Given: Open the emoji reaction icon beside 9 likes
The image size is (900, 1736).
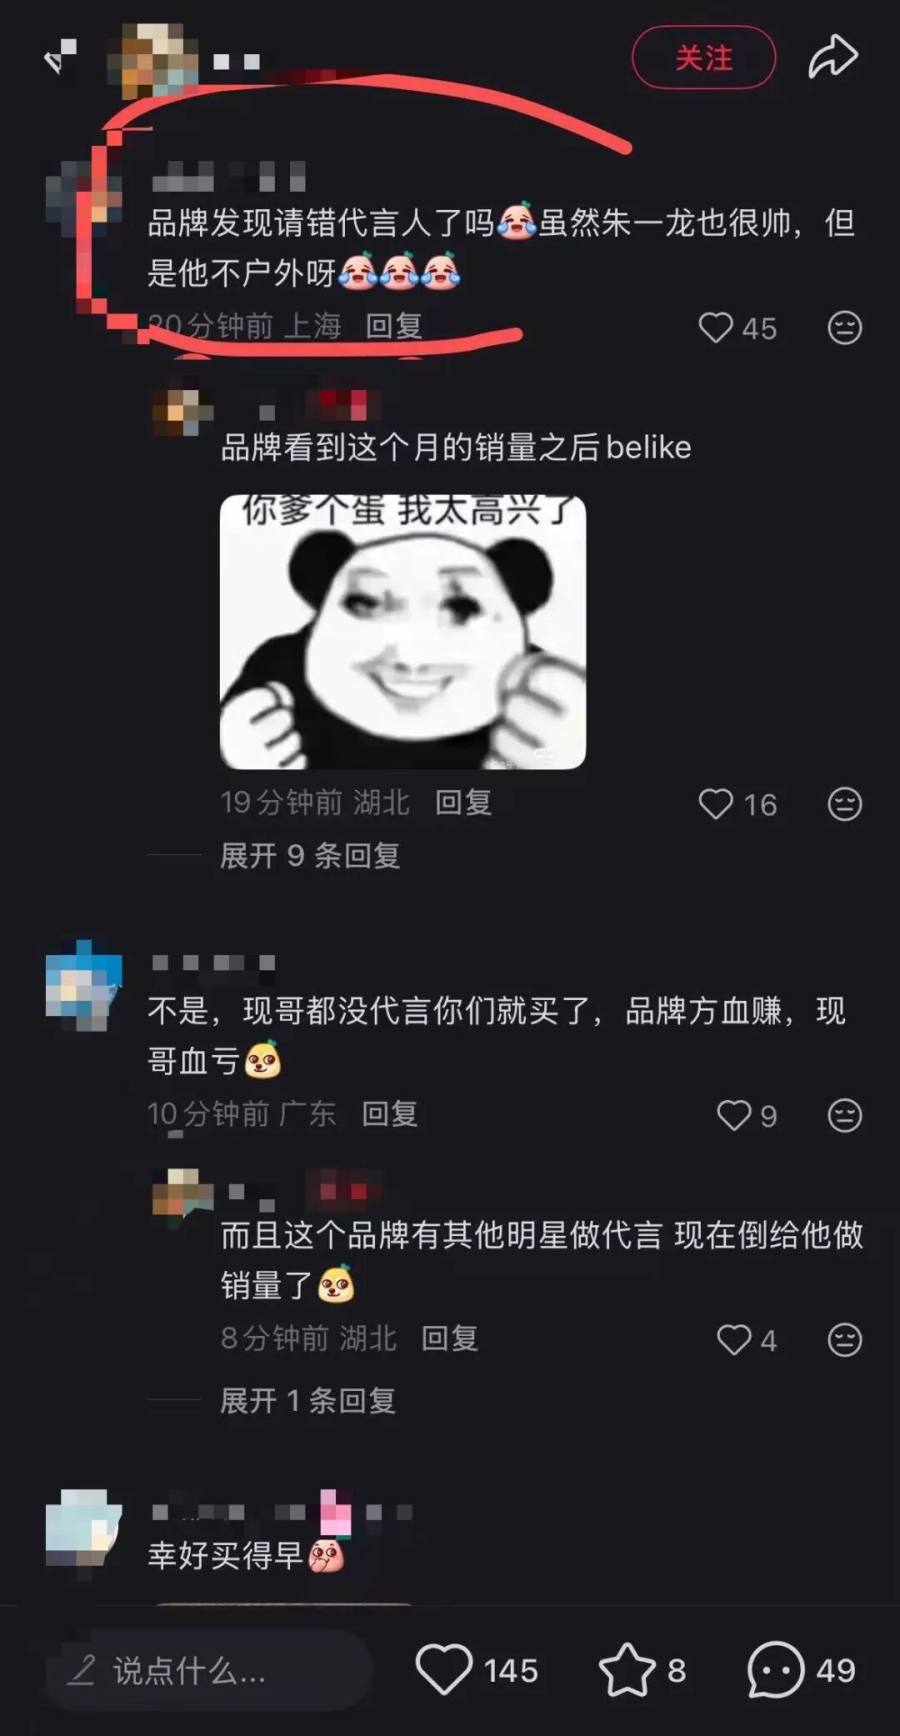Looking at the screenshot, I should pyautogui.click(x=845, y=1115).
